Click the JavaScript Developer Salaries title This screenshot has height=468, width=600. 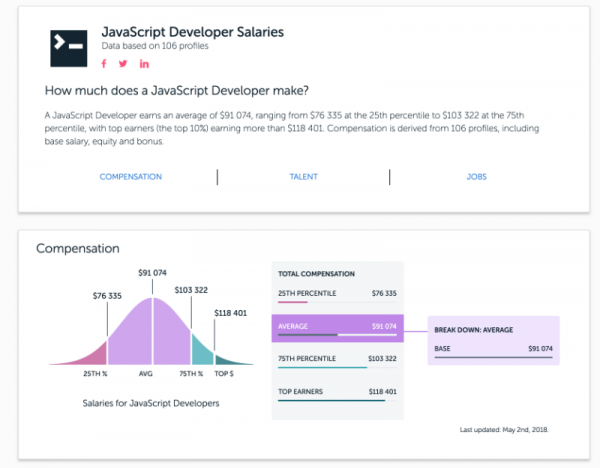click(193, 32)
